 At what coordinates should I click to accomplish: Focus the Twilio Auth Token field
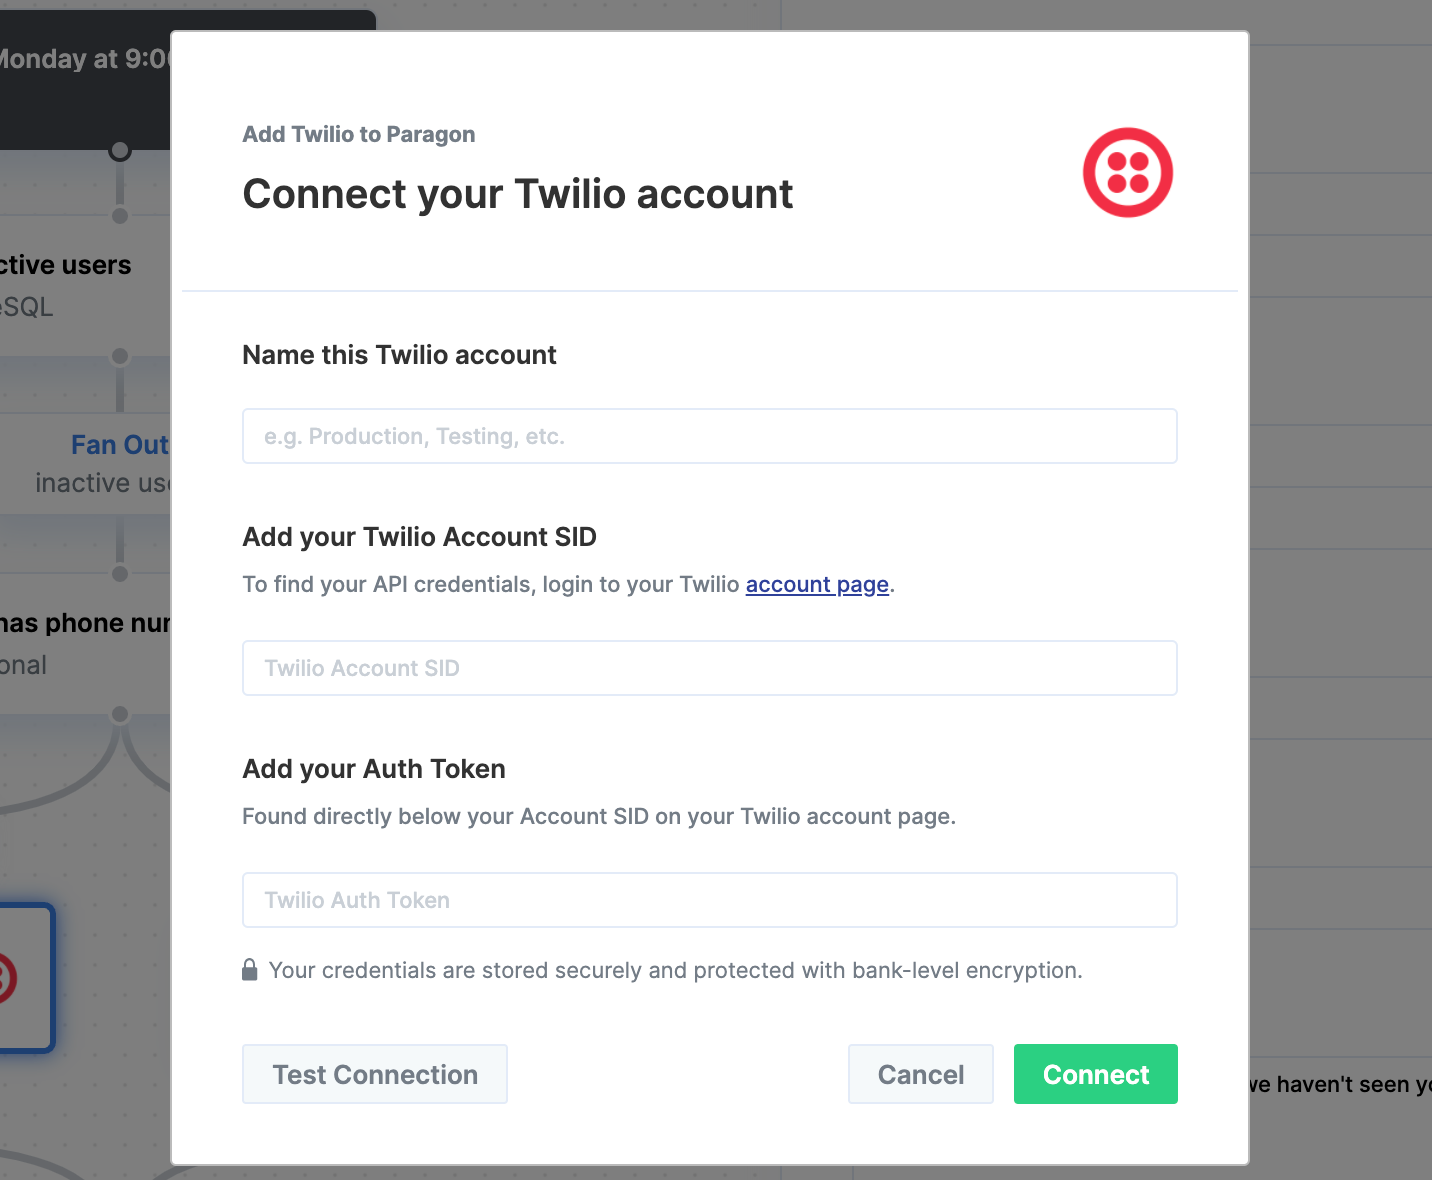click(x=709, y=900)
